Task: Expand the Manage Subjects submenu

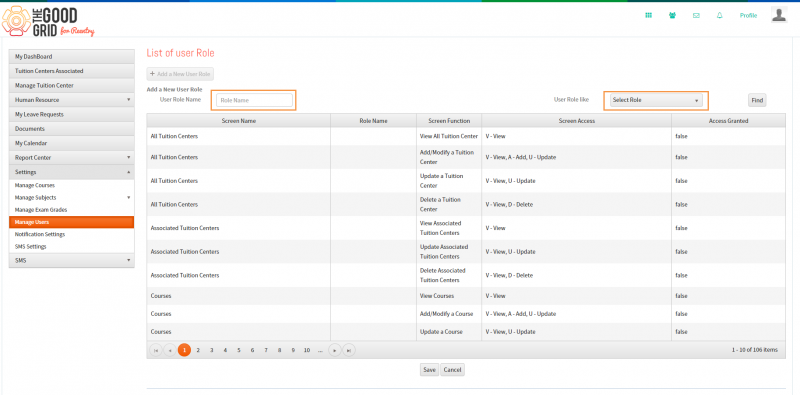Action: point(71,198)
